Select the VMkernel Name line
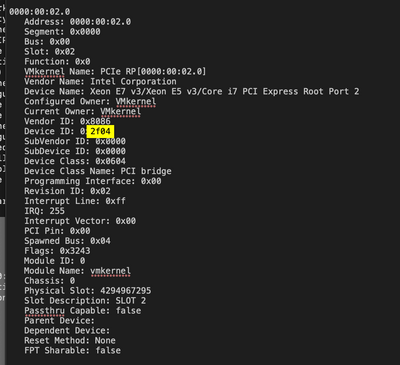Screen dimensions: 400x365 pos(115,72)
